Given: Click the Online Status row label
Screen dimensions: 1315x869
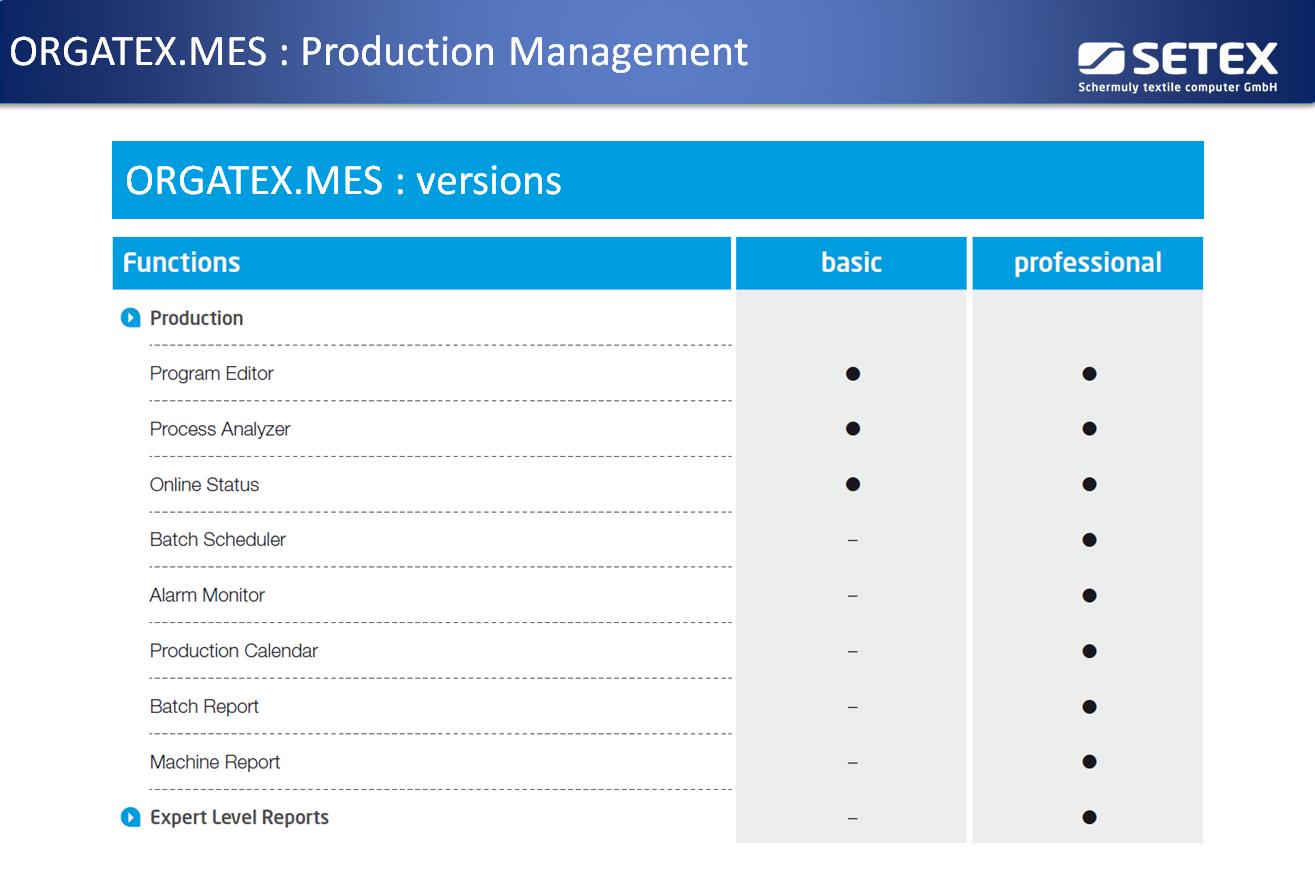Looking at the screenshot, I should click(204, 485).
